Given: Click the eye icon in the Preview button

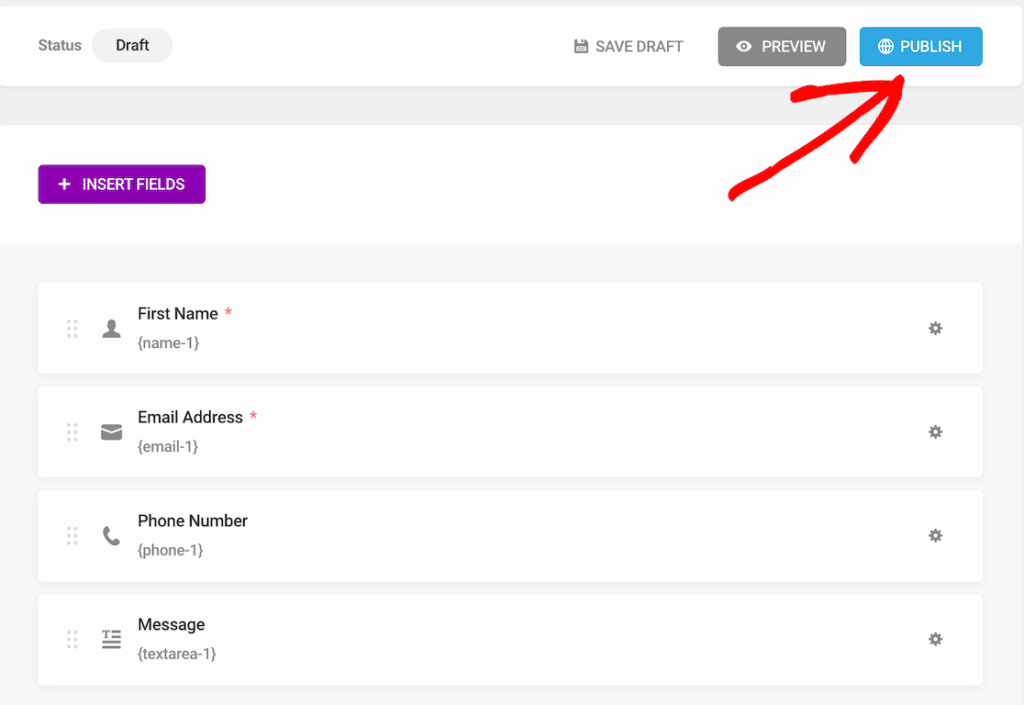Looking at the screenshot, I should (742, 46).
